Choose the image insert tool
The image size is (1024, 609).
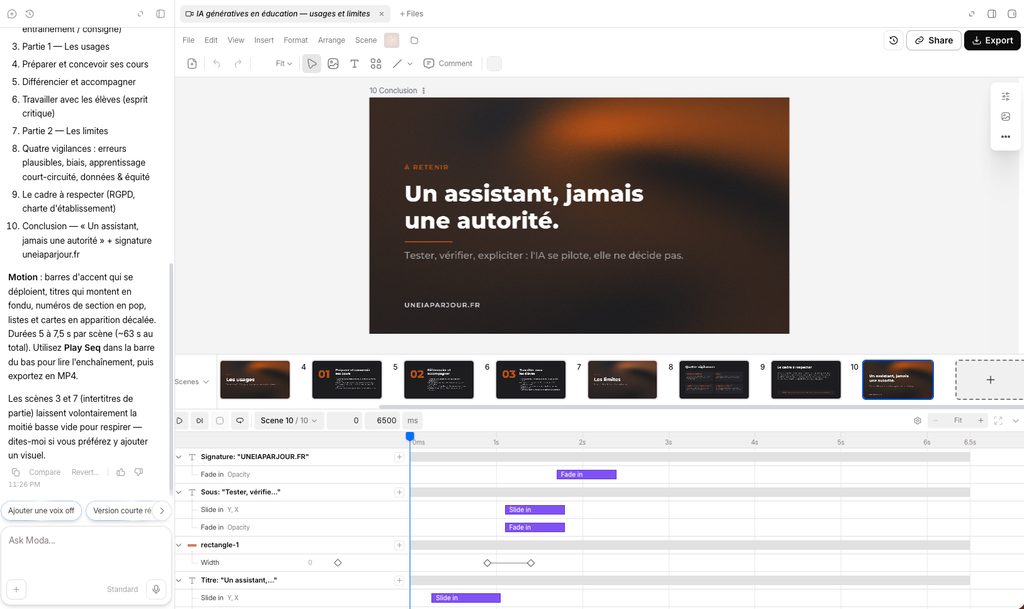point(333,63)
